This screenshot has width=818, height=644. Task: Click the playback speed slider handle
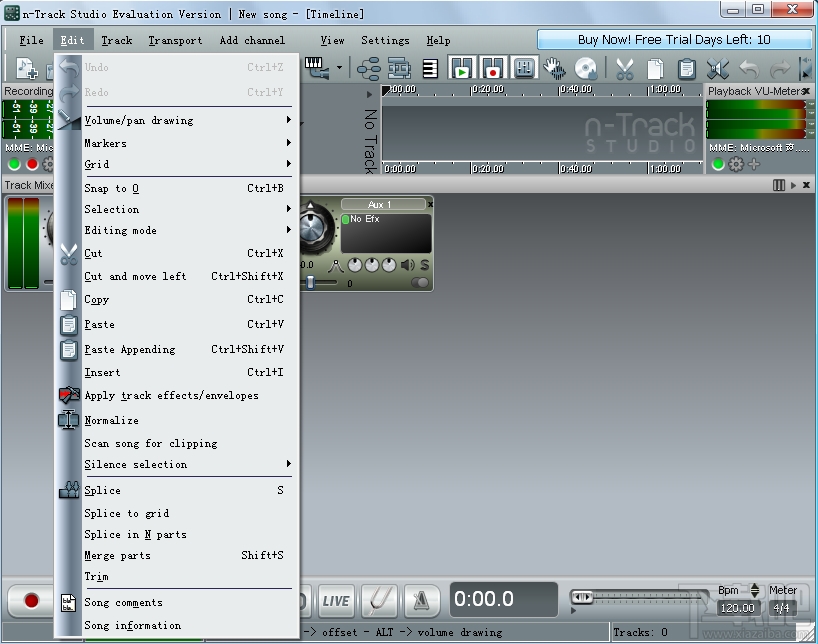coord(582,597)
